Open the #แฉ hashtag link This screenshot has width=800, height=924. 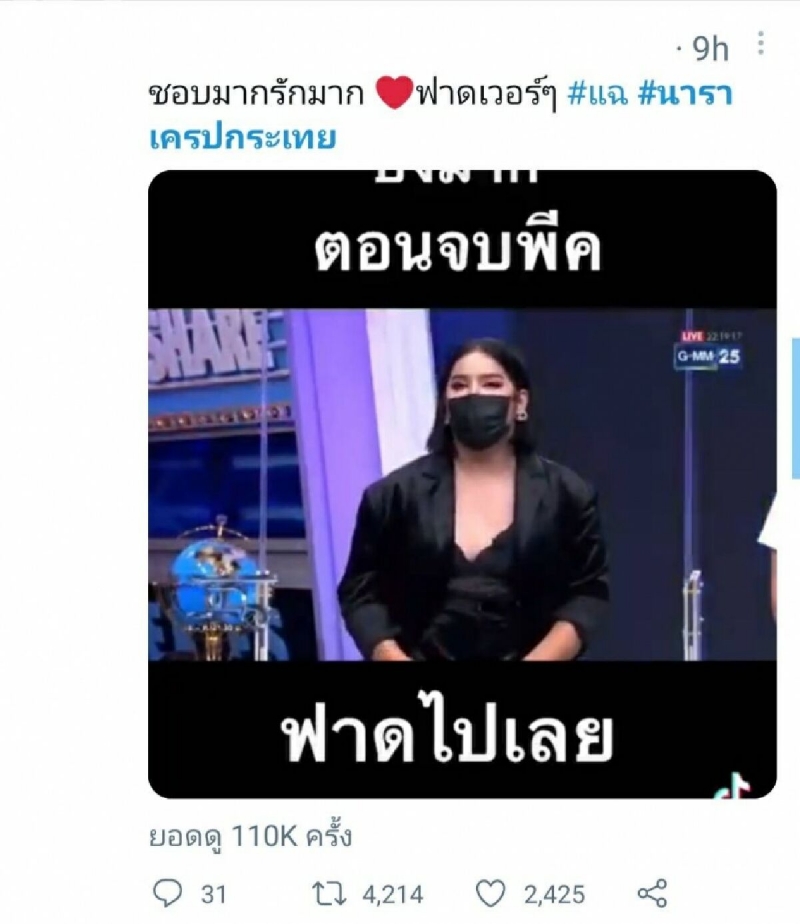pyautogui.click(x=598, y=94)
